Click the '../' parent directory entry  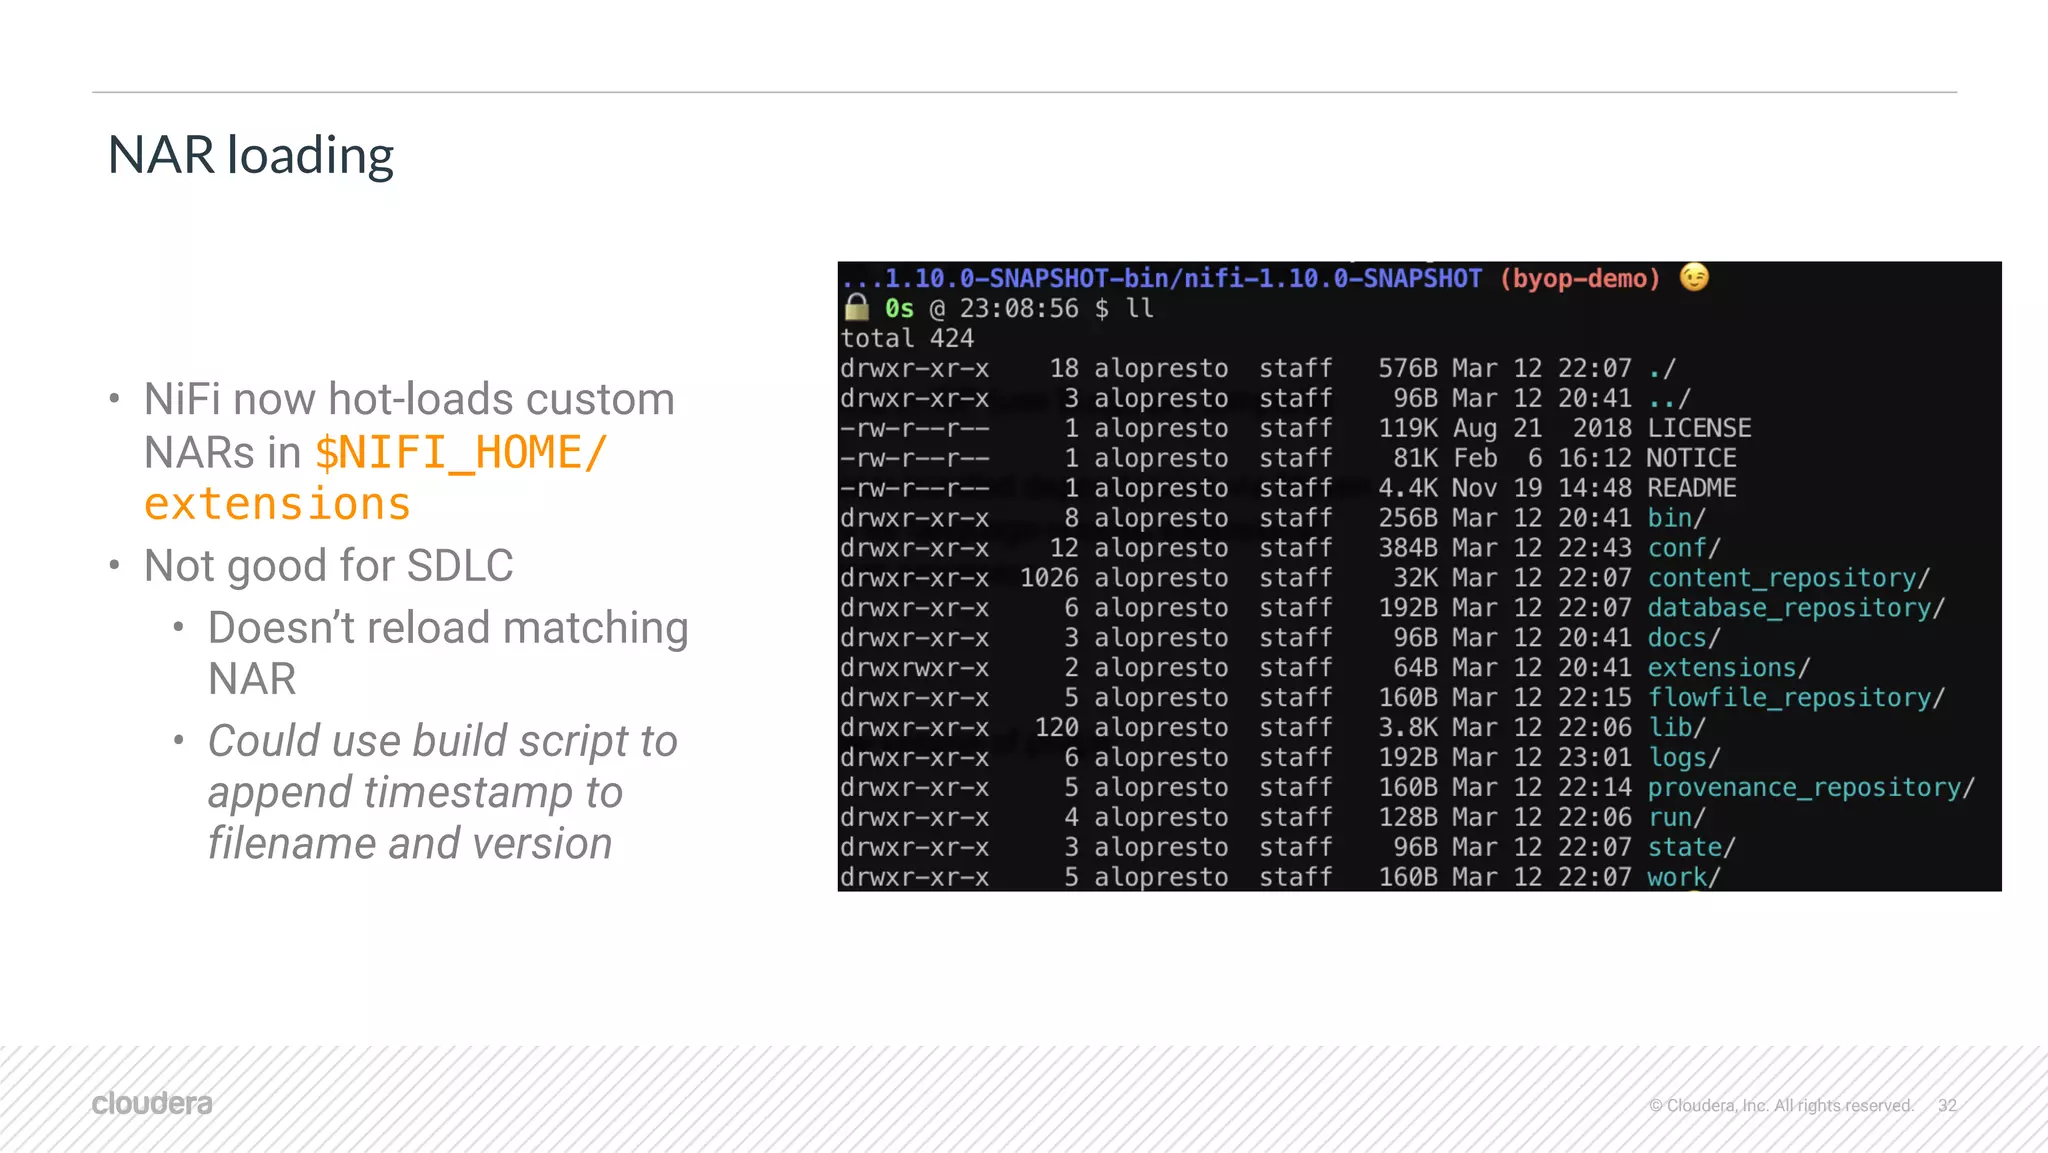coord(1670,398)
